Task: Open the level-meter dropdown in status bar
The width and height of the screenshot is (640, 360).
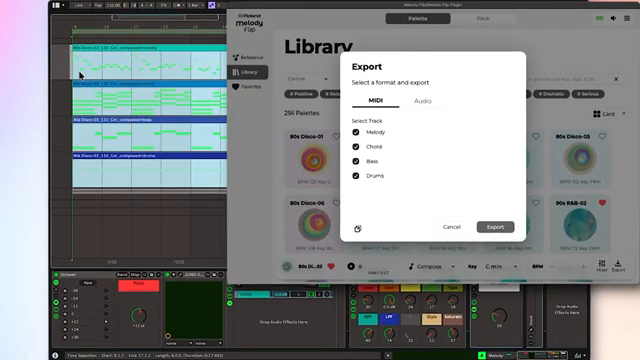Action: [x=580, y=356]
